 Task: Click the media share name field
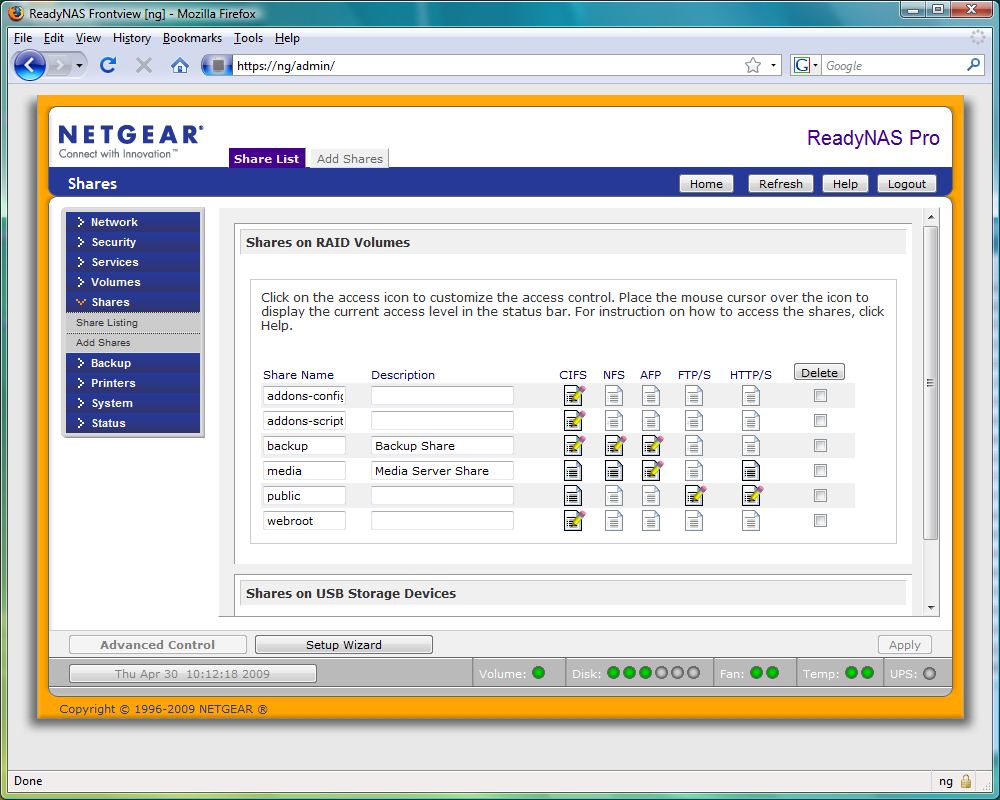click(x=304, y=471)
